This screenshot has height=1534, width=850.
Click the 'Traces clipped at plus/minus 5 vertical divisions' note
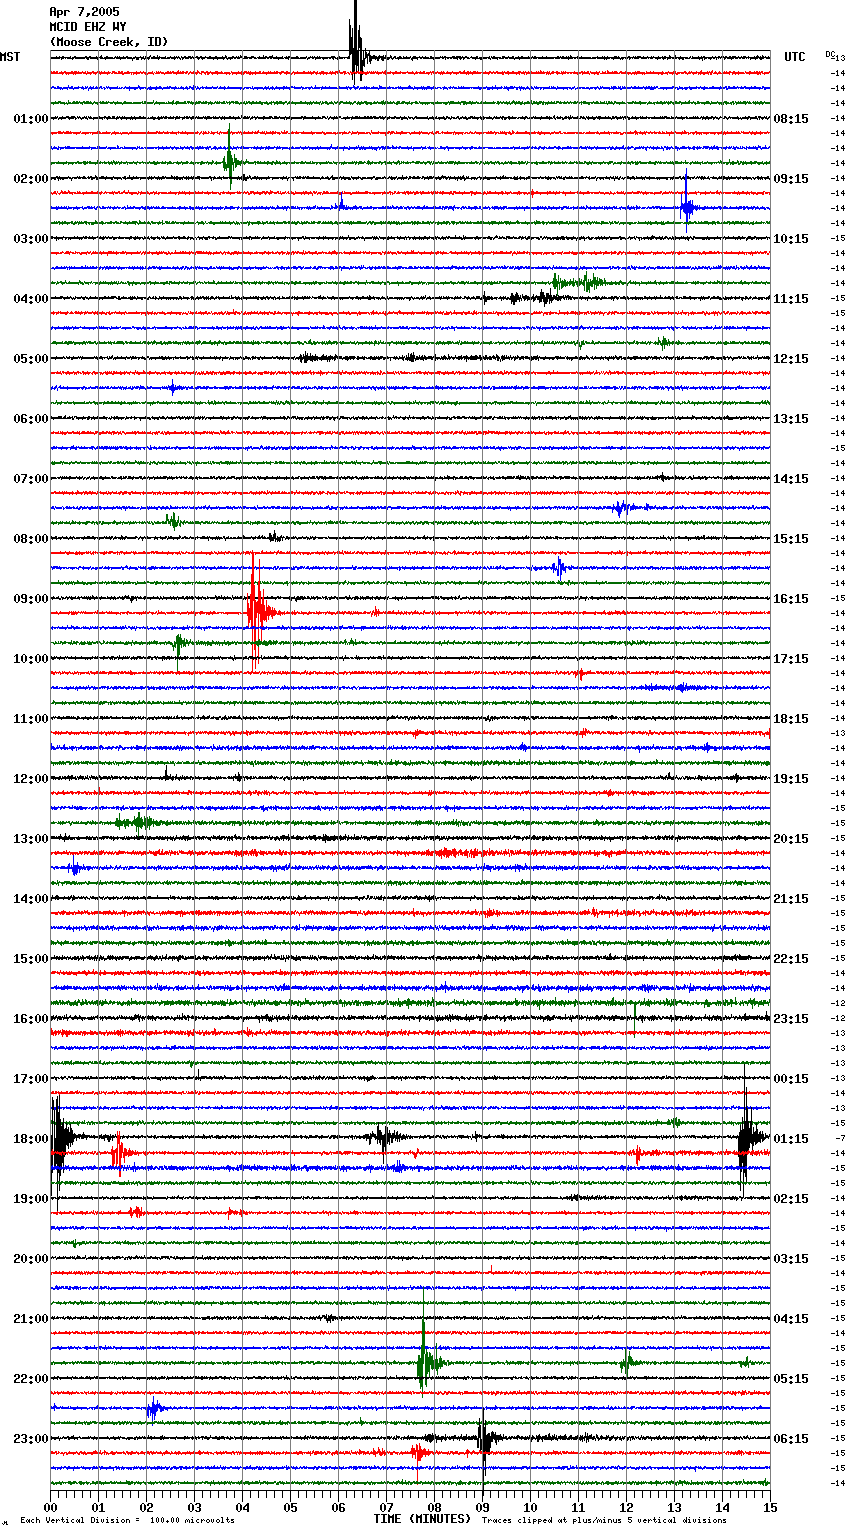[x=604, y=1520]
